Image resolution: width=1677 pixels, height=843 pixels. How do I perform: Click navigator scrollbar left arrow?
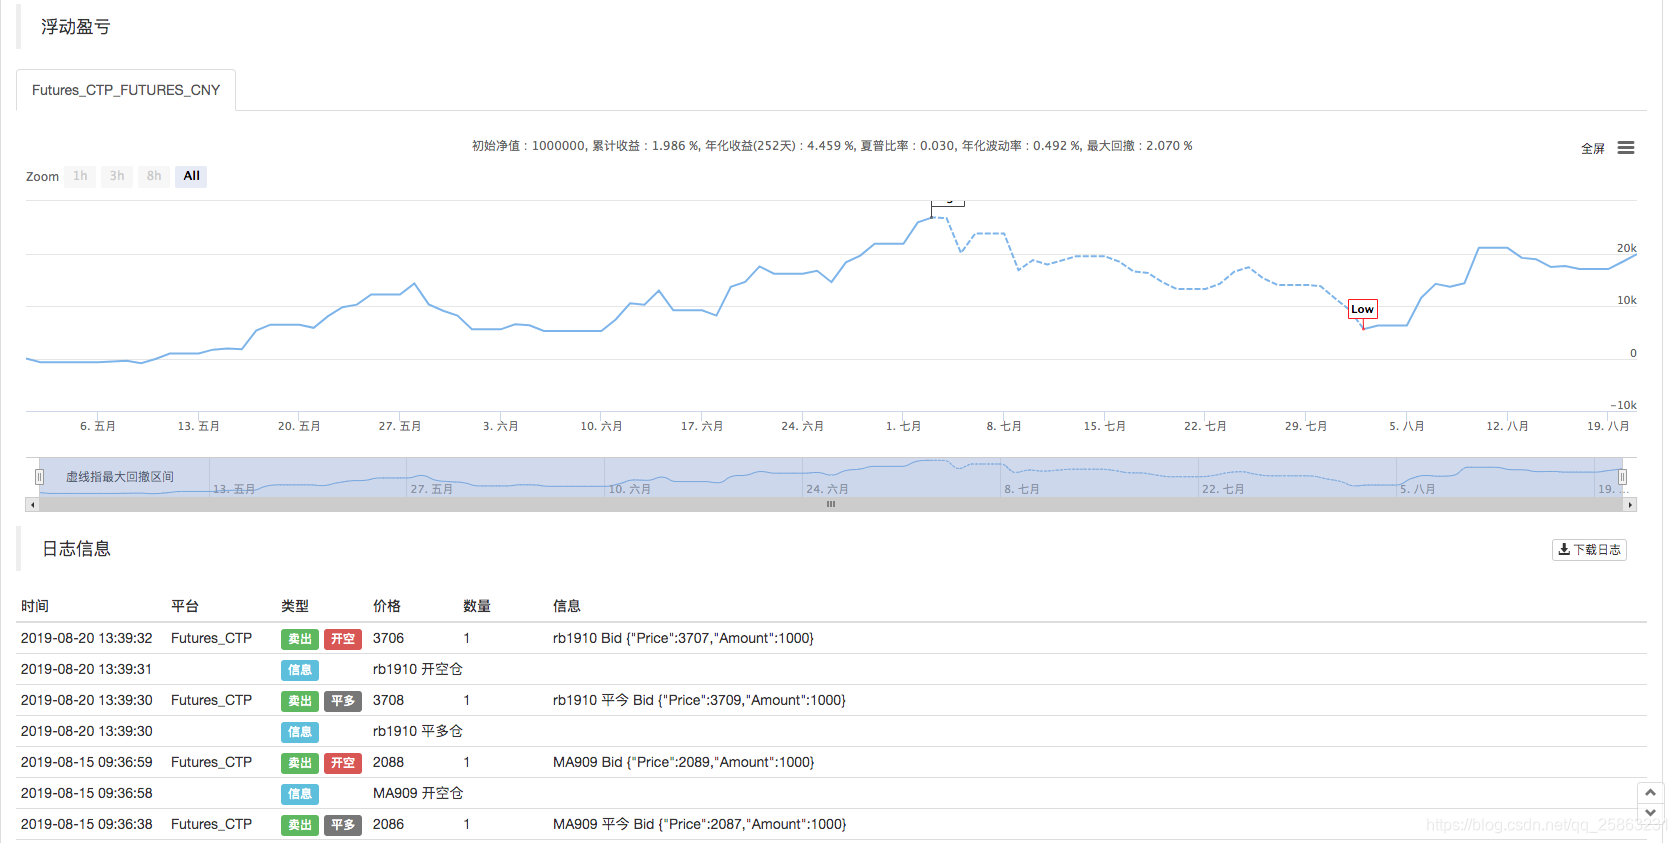click(32, 505)
